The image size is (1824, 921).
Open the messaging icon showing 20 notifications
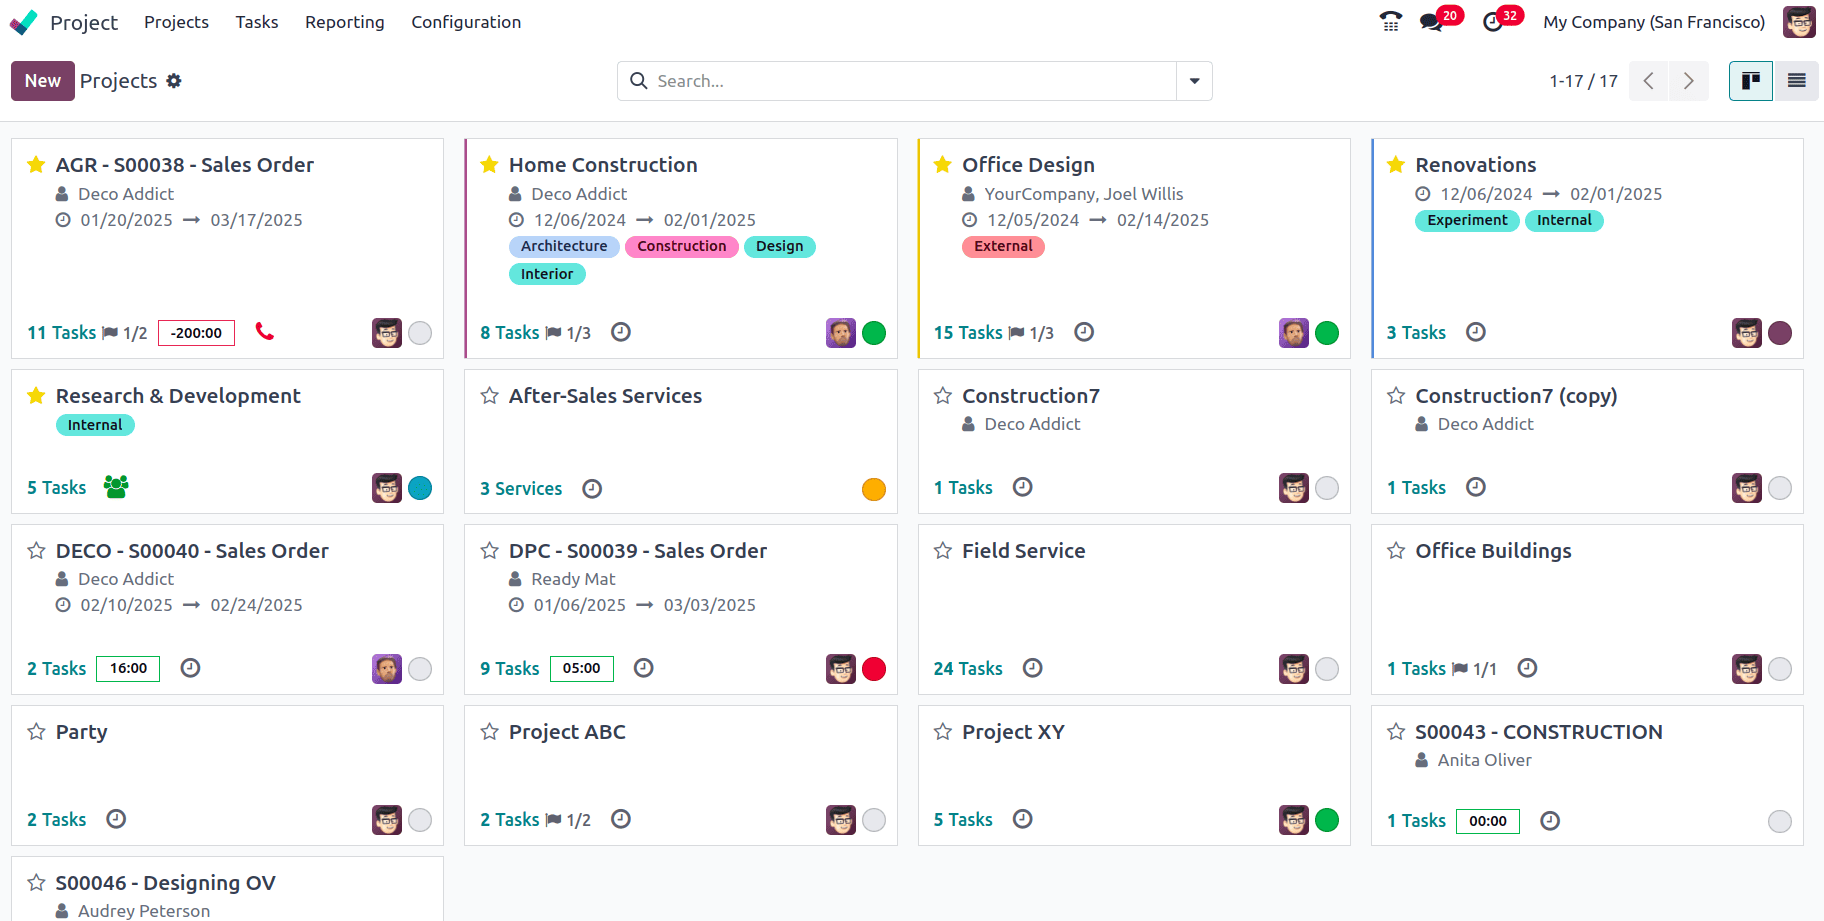click(x=1433, y=21)
